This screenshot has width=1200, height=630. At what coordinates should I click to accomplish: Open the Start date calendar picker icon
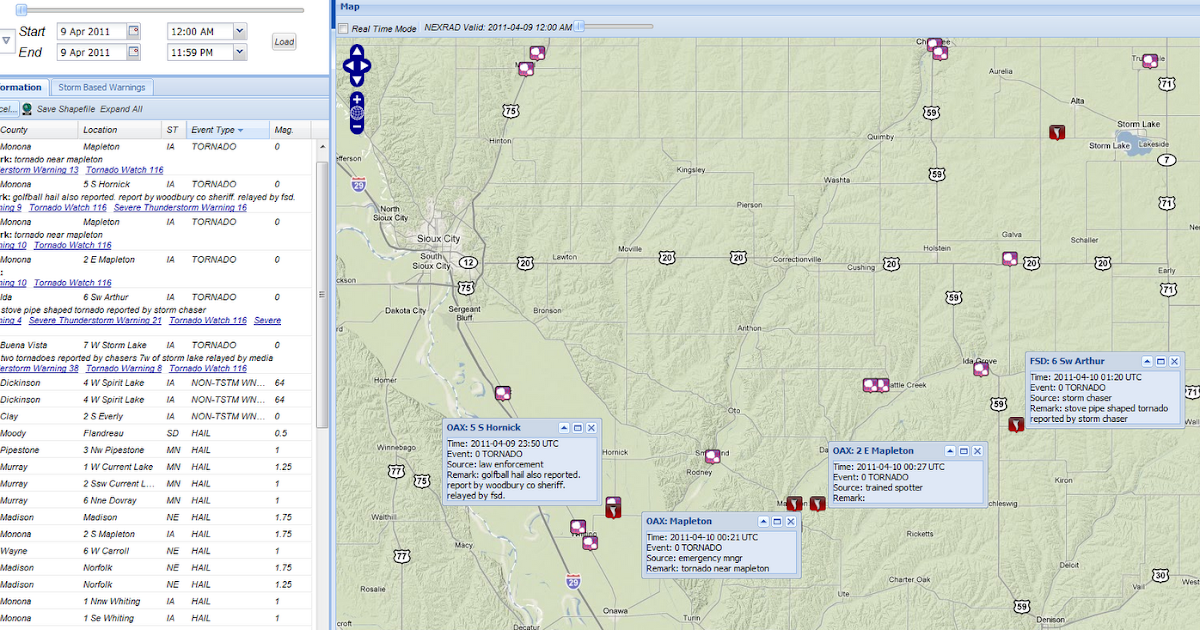pos(135,32)
